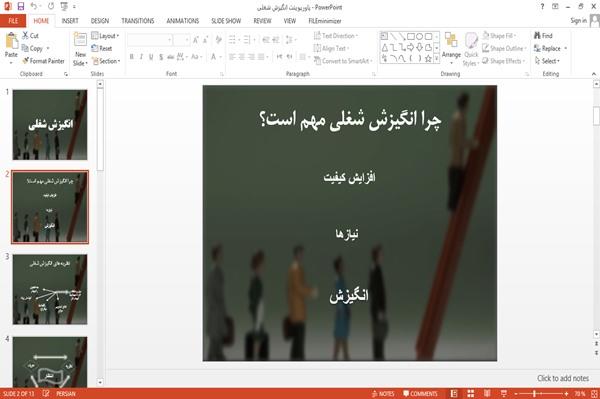Viewport: 600px width, 399px height.
Task: Open the Font Color dropdown swatch
Action: (215, 57)
